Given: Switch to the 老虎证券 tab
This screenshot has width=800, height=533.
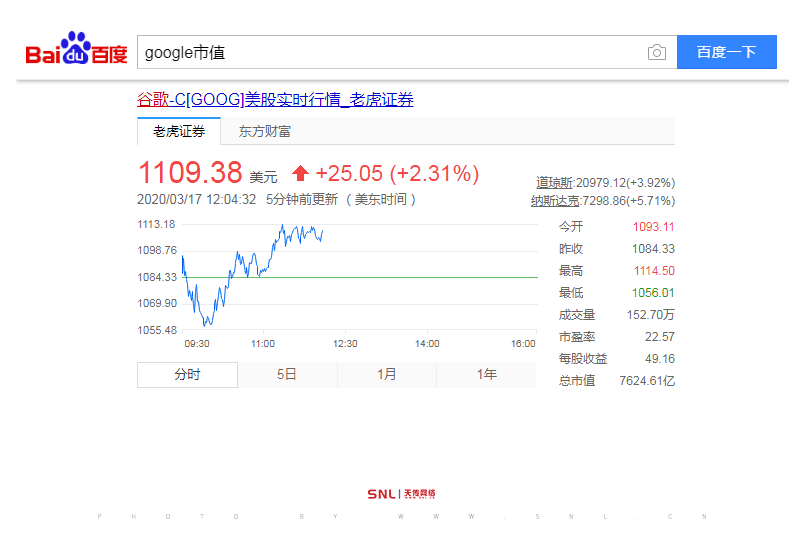Looking at the screenshot, I should 178,131.
